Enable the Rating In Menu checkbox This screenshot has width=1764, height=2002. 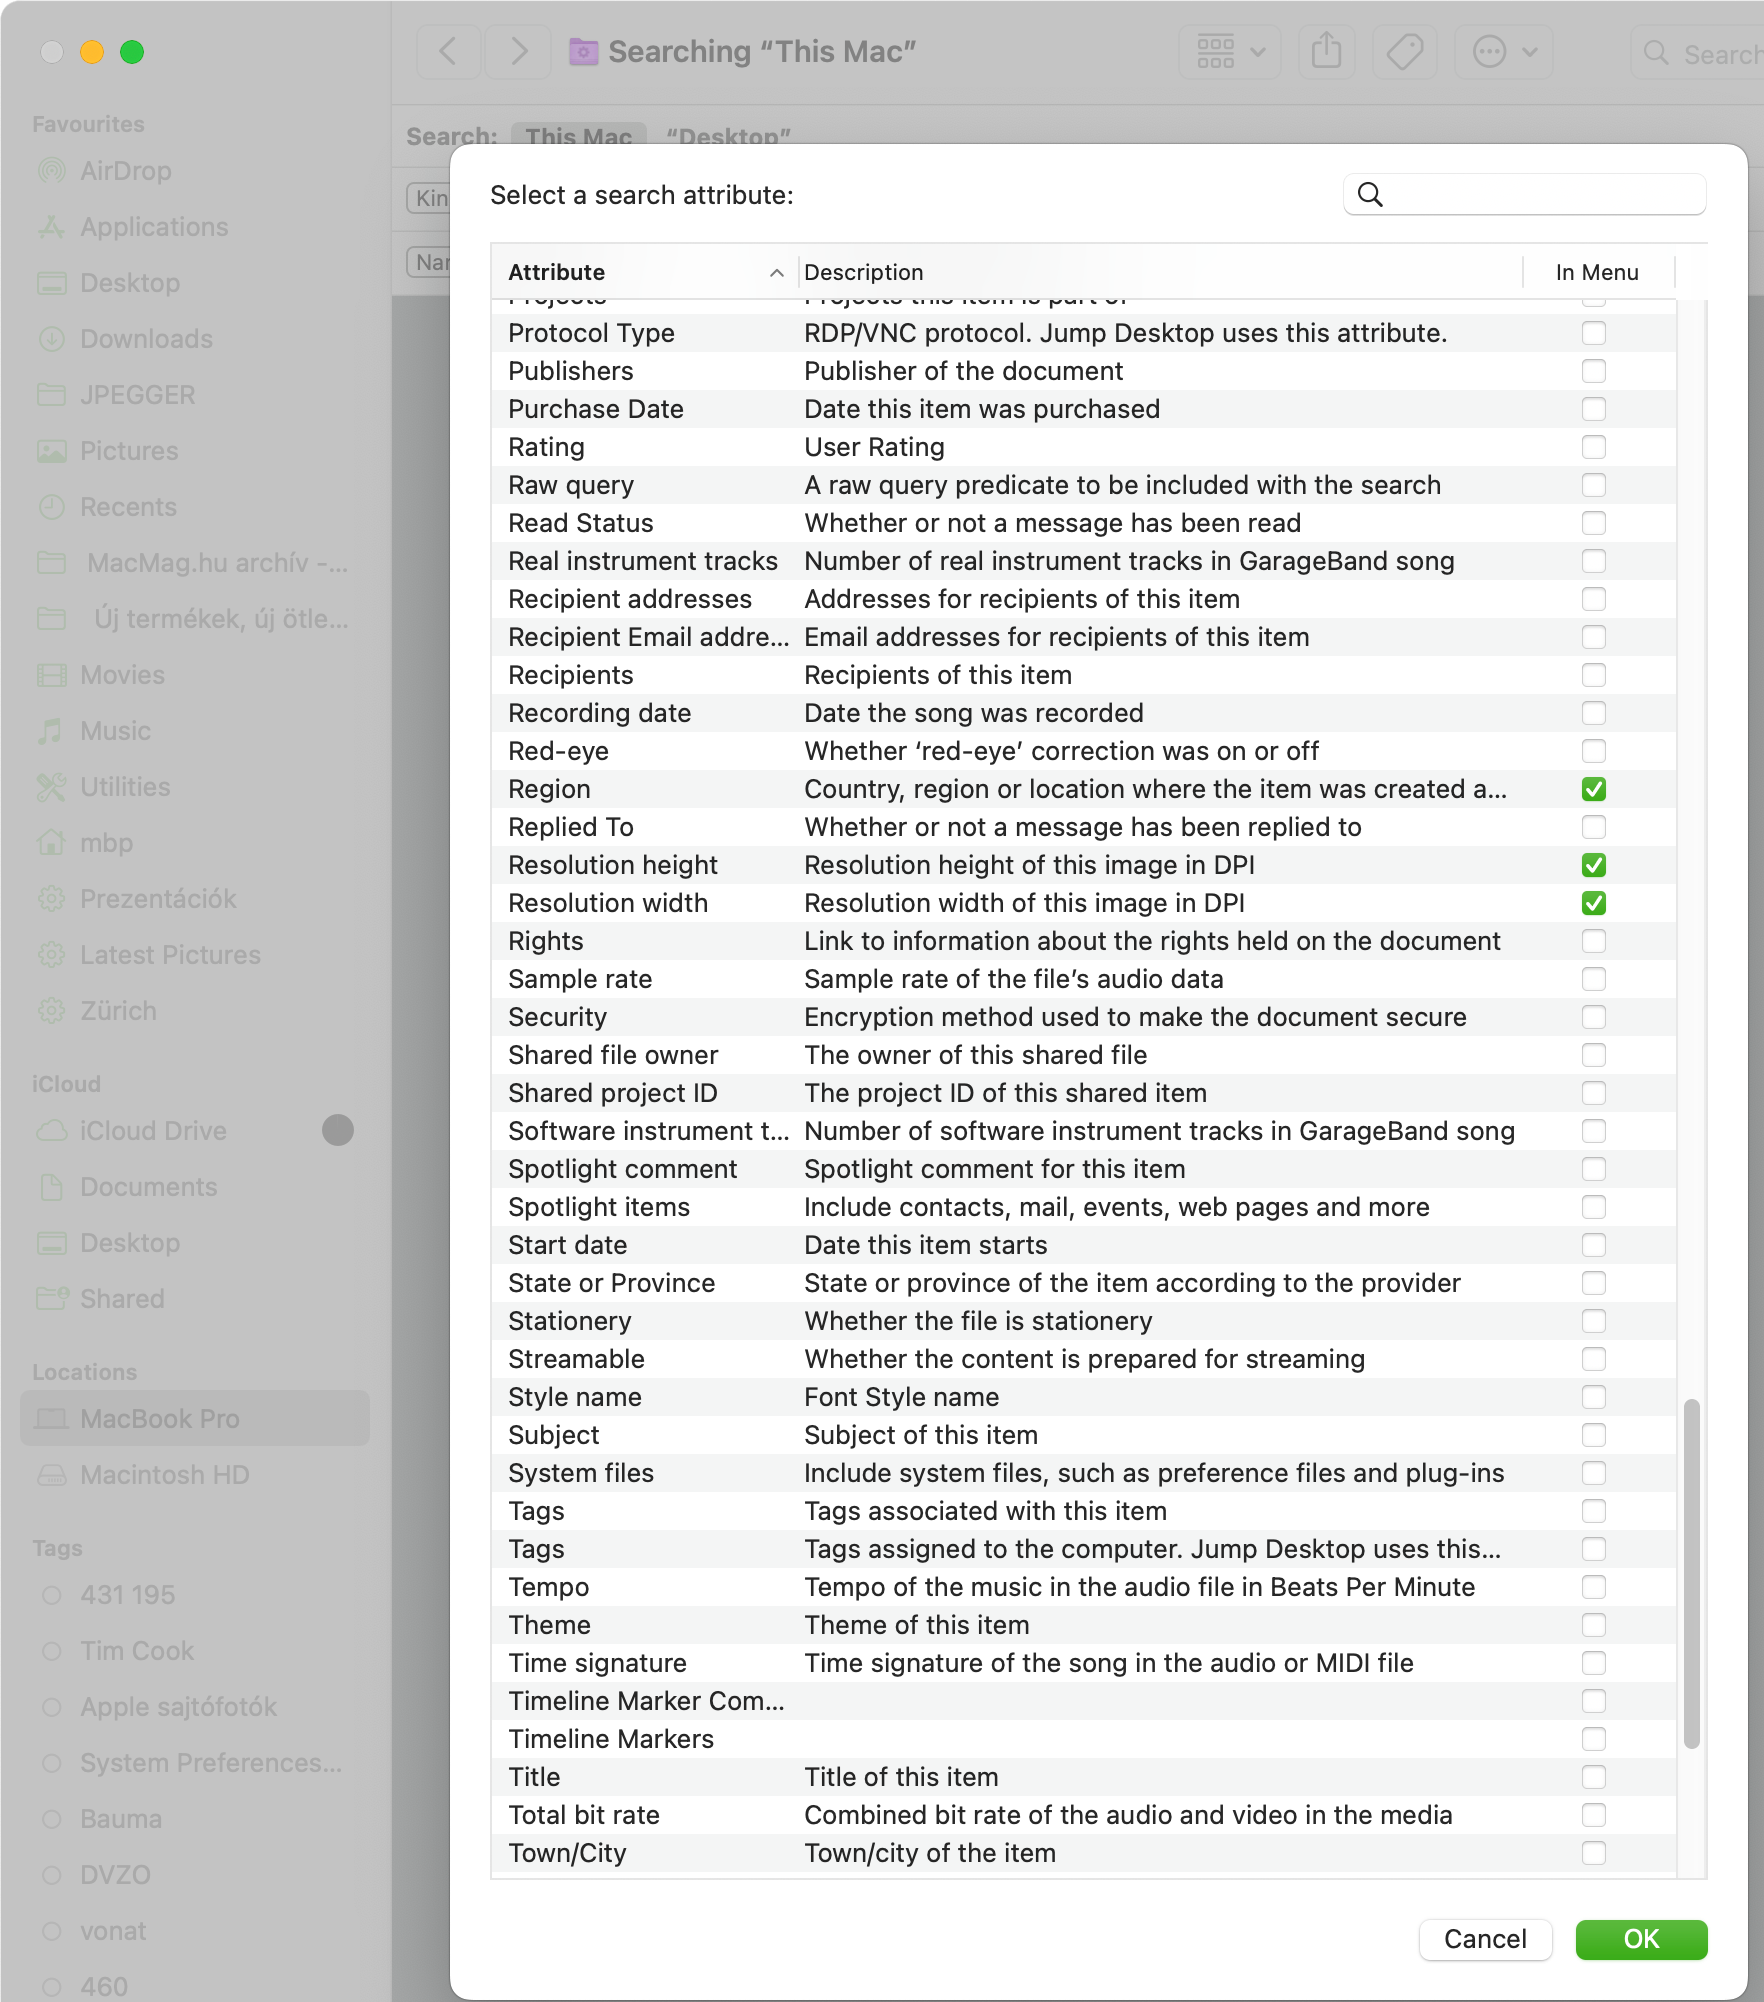coord(1593,447)
